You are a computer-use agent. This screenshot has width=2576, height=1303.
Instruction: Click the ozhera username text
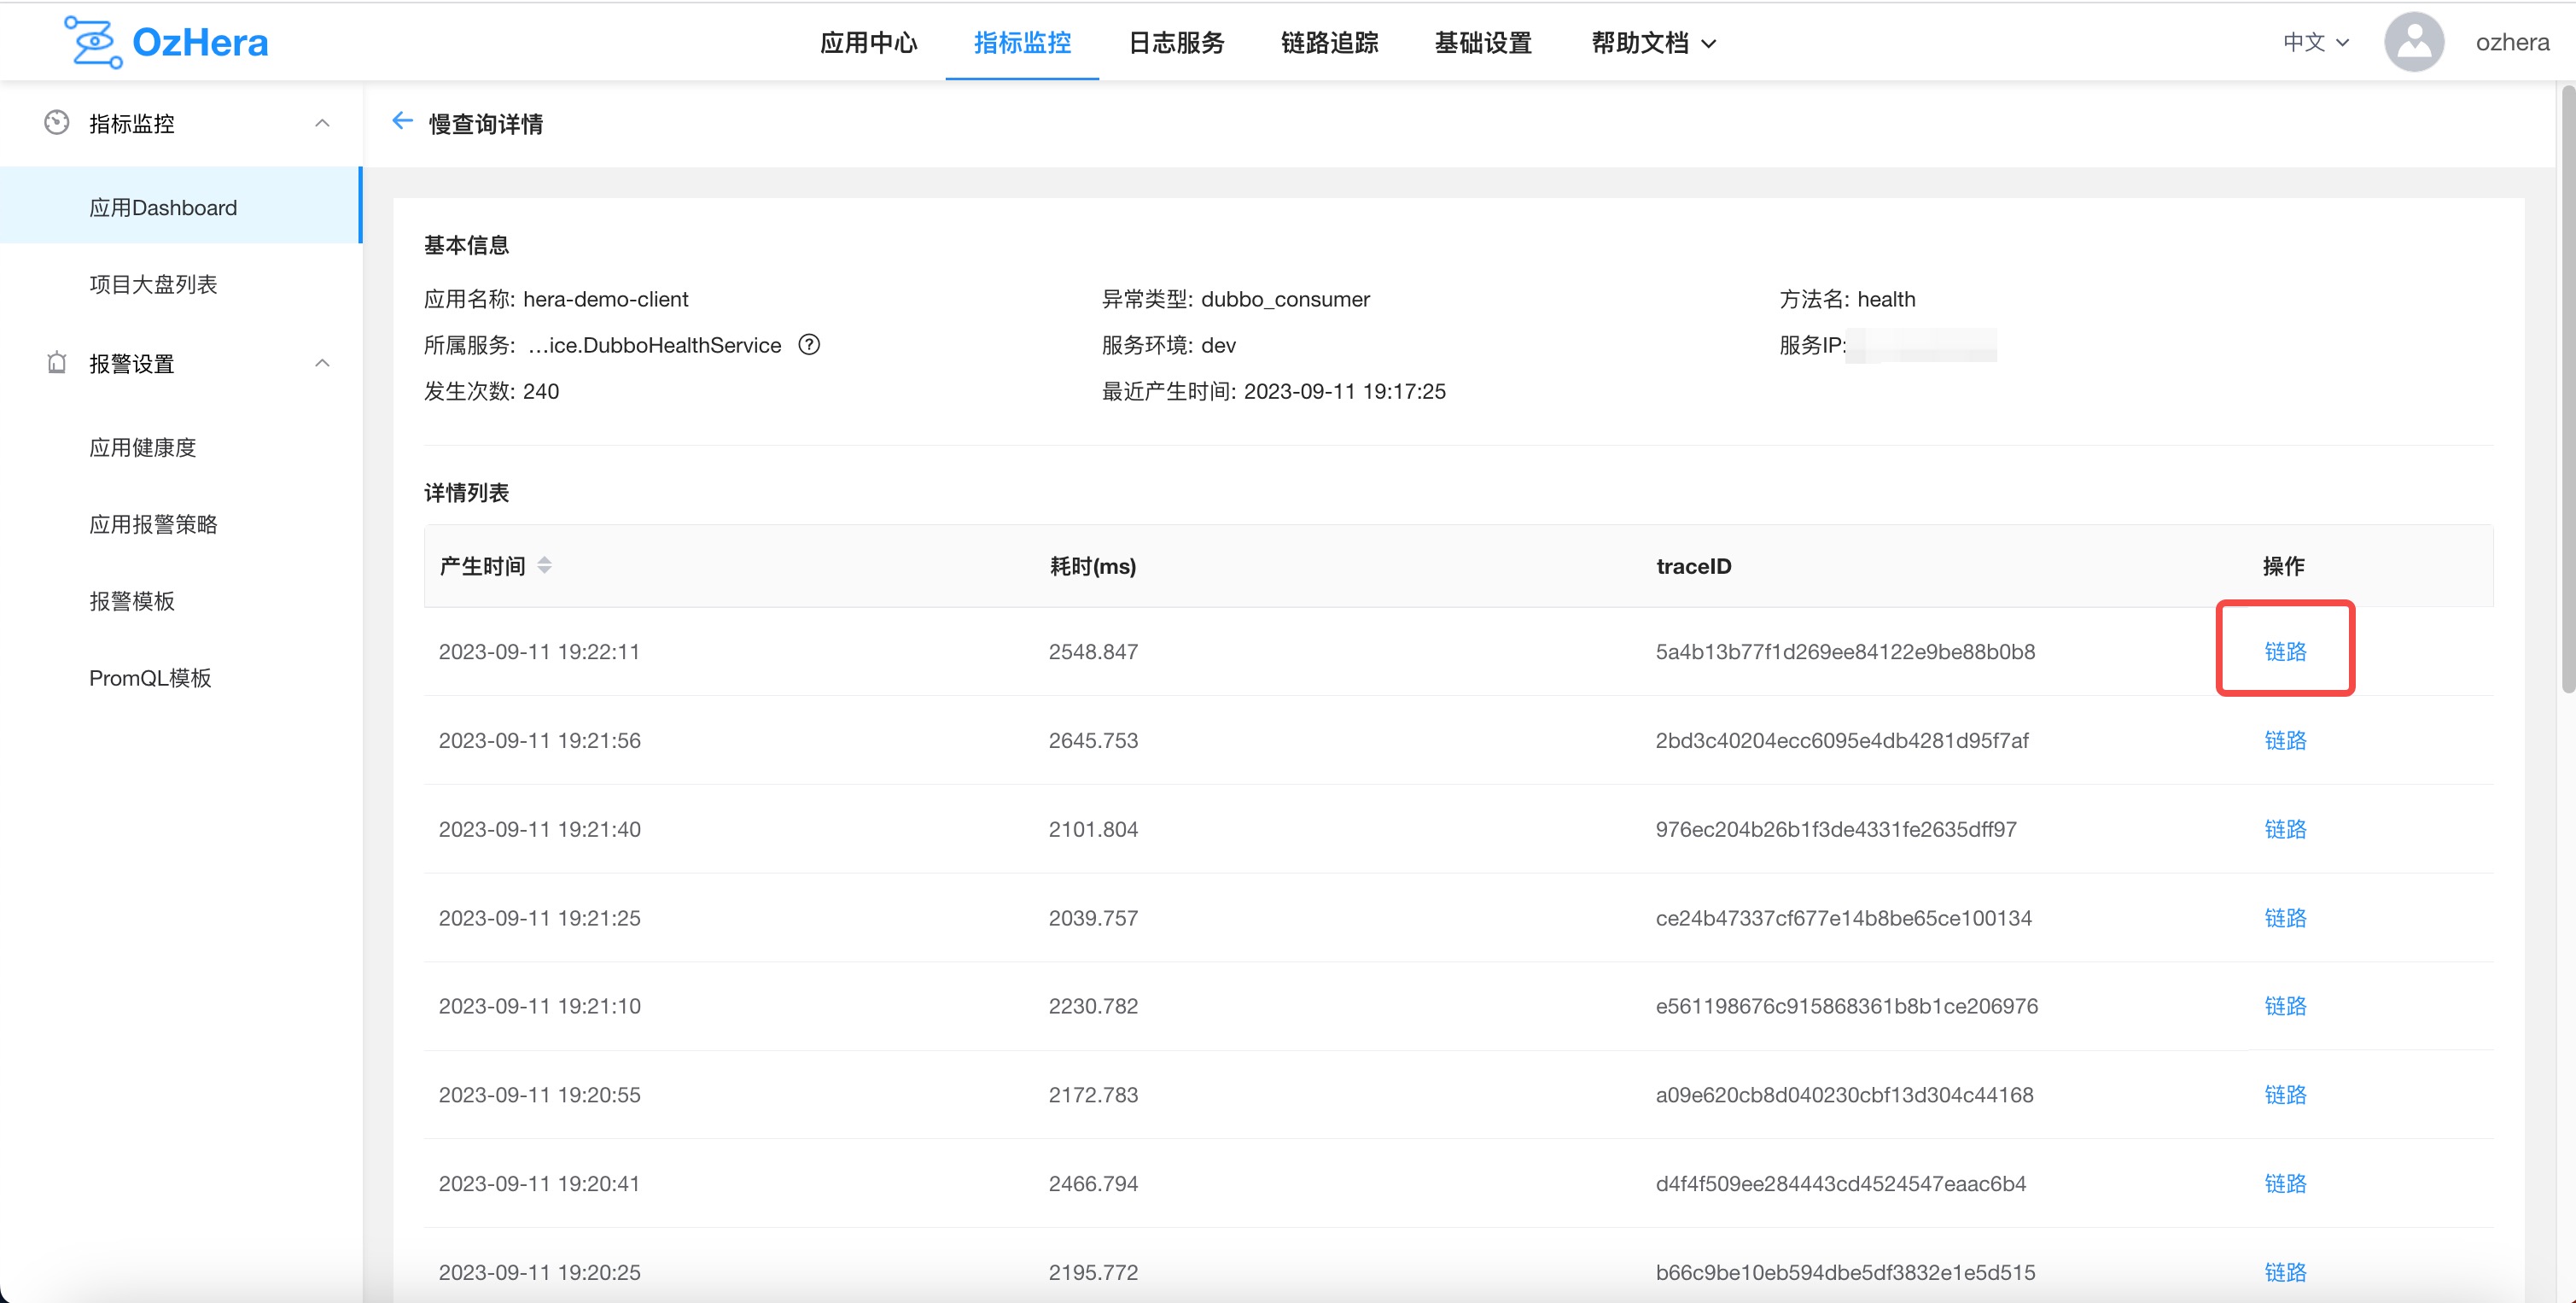click(x=2512, y=42)
